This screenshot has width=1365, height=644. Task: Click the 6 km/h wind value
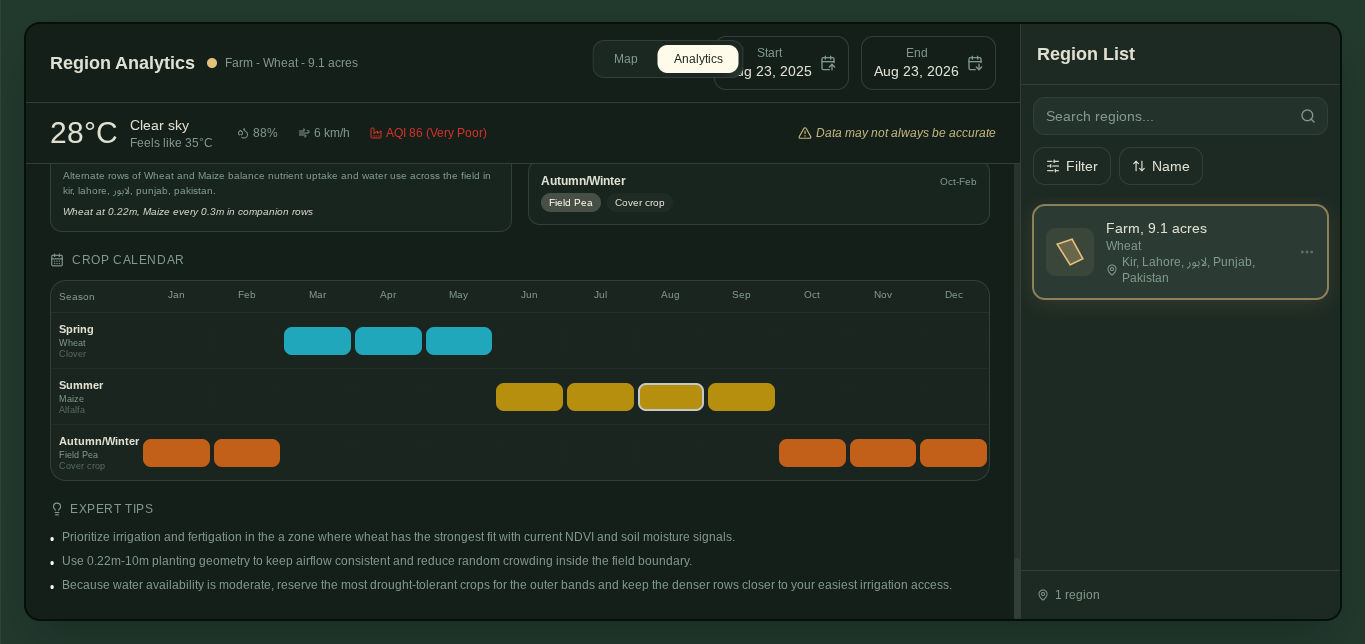pyautogui.click(x=332, y=133)
